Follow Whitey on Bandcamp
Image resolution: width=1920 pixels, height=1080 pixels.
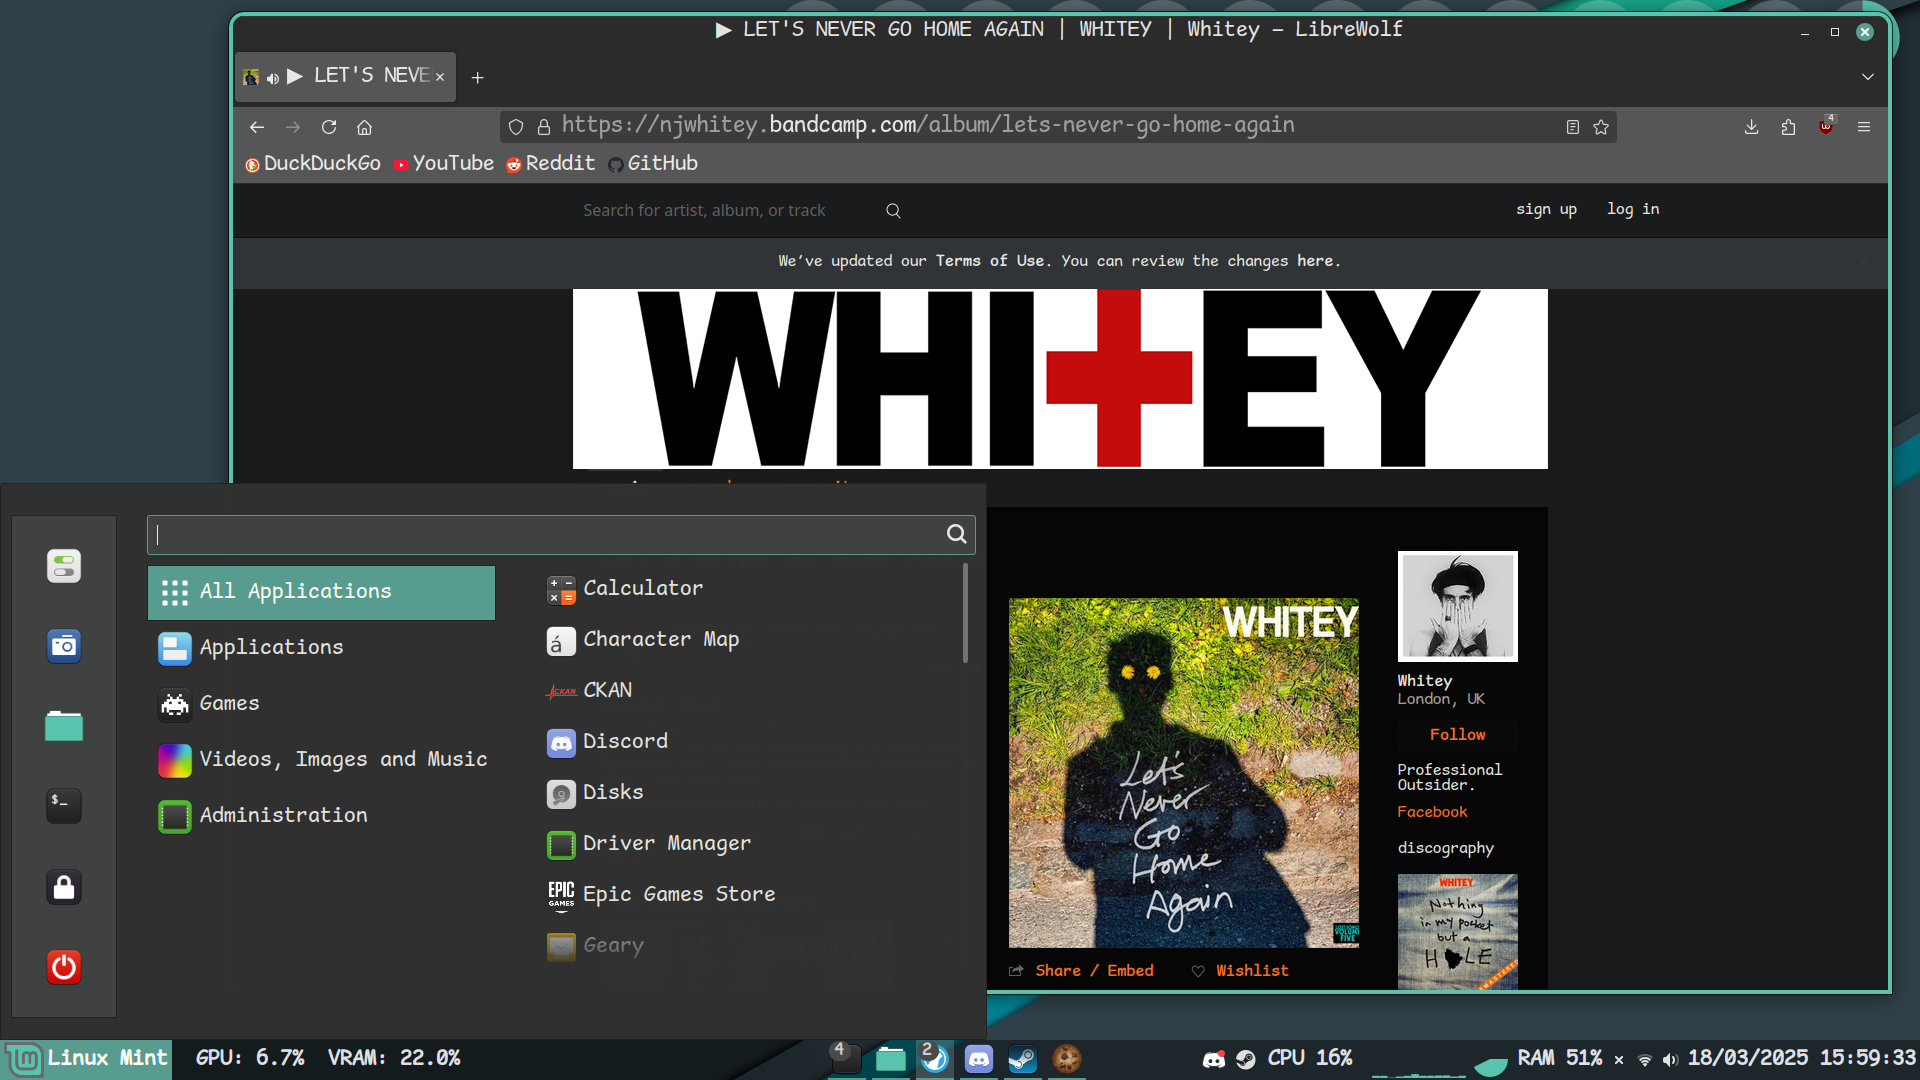point(1457,735)
